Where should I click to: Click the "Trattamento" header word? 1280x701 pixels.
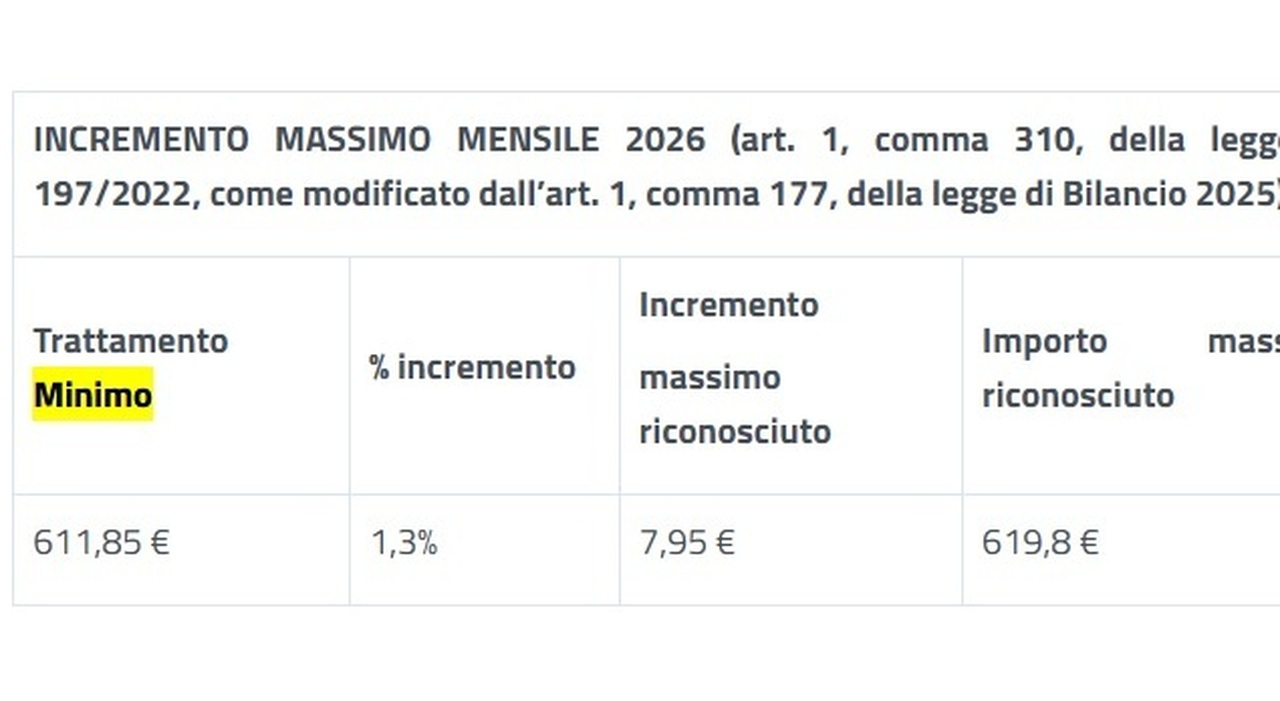(131, 341)
